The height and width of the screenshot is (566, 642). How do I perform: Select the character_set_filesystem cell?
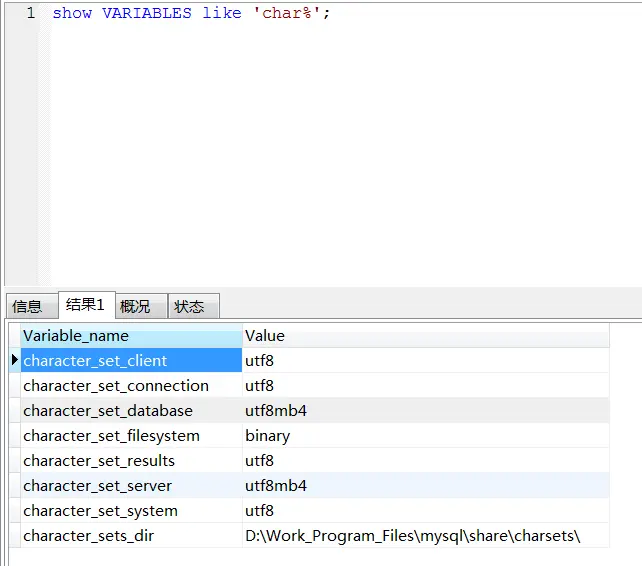click(x=131, y=435)
